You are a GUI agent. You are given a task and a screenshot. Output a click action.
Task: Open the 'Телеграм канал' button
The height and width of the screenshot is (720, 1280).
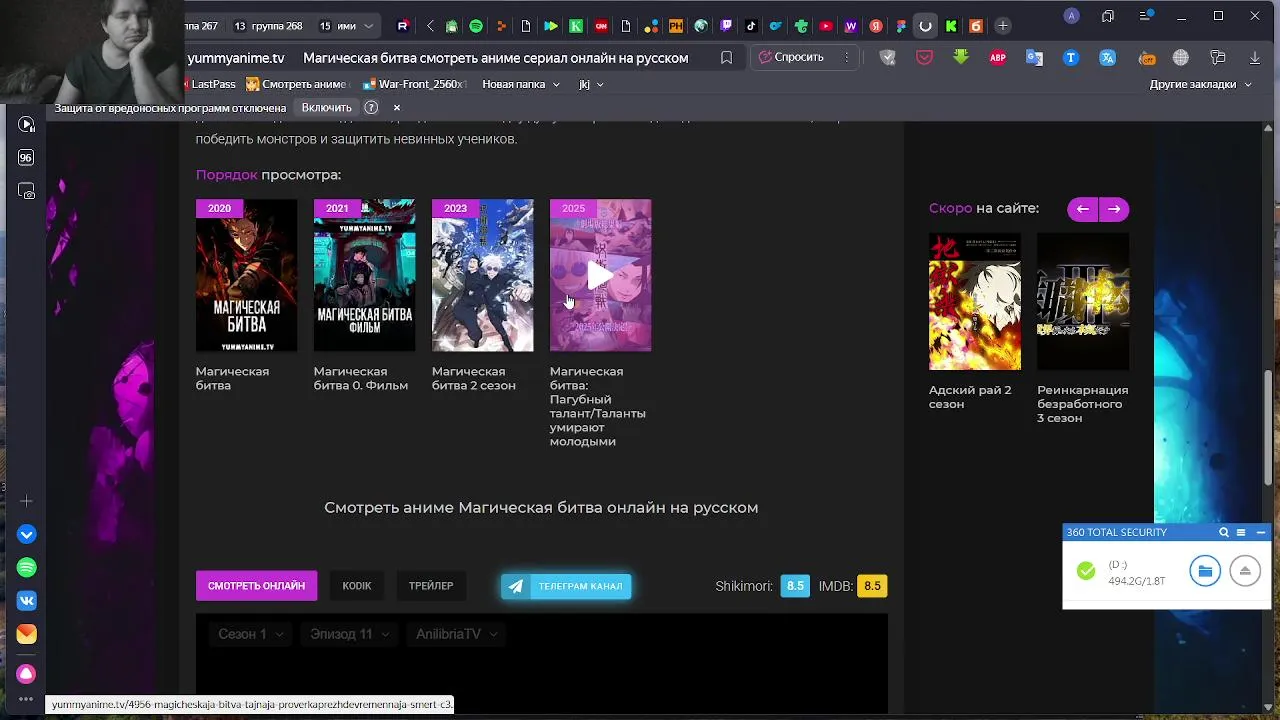(x=566, y=586)
